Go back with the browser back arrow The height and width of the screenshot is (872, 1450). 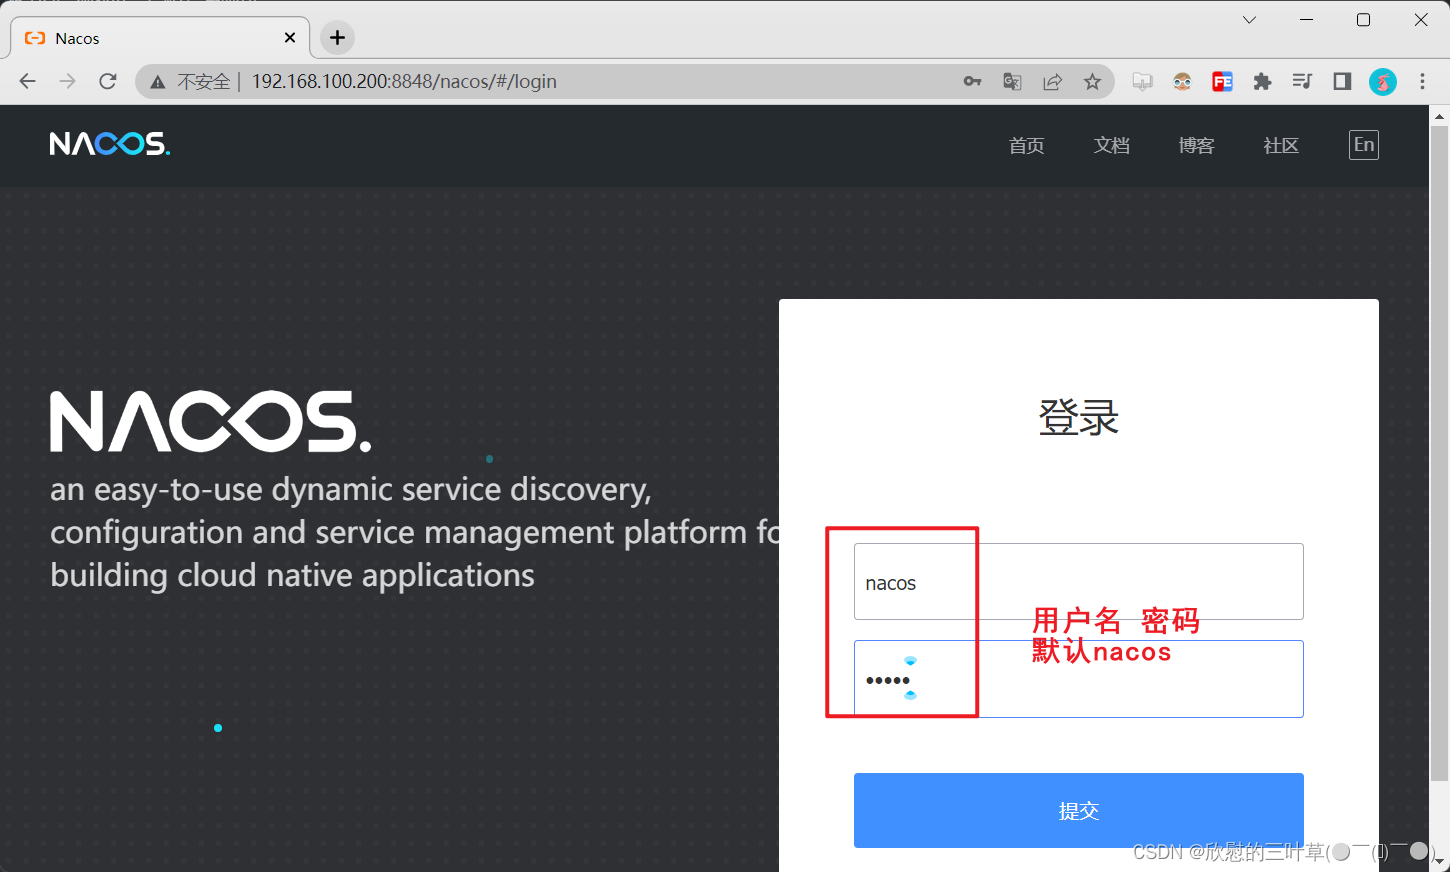(x=28, y=81)
